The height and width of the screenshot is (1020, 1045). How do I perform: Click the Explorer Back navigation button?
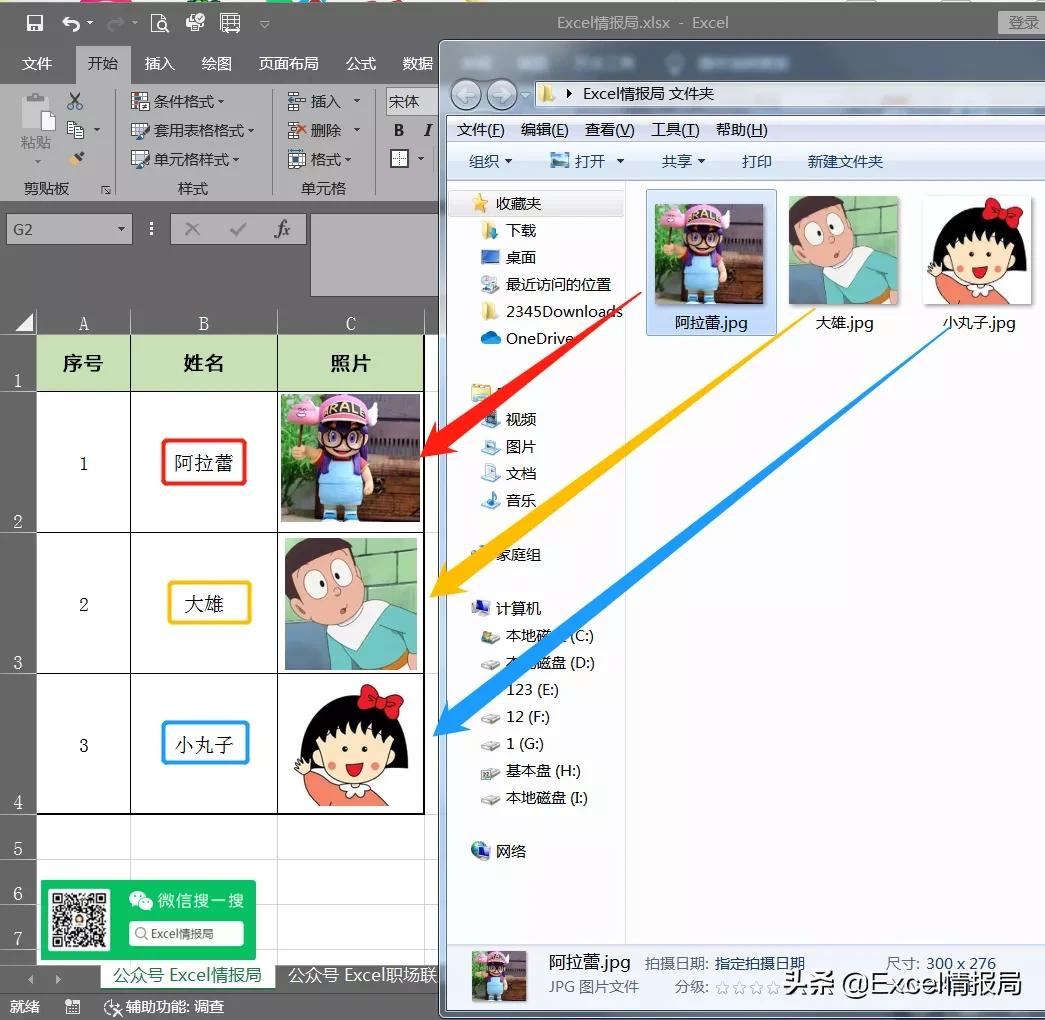466,95
